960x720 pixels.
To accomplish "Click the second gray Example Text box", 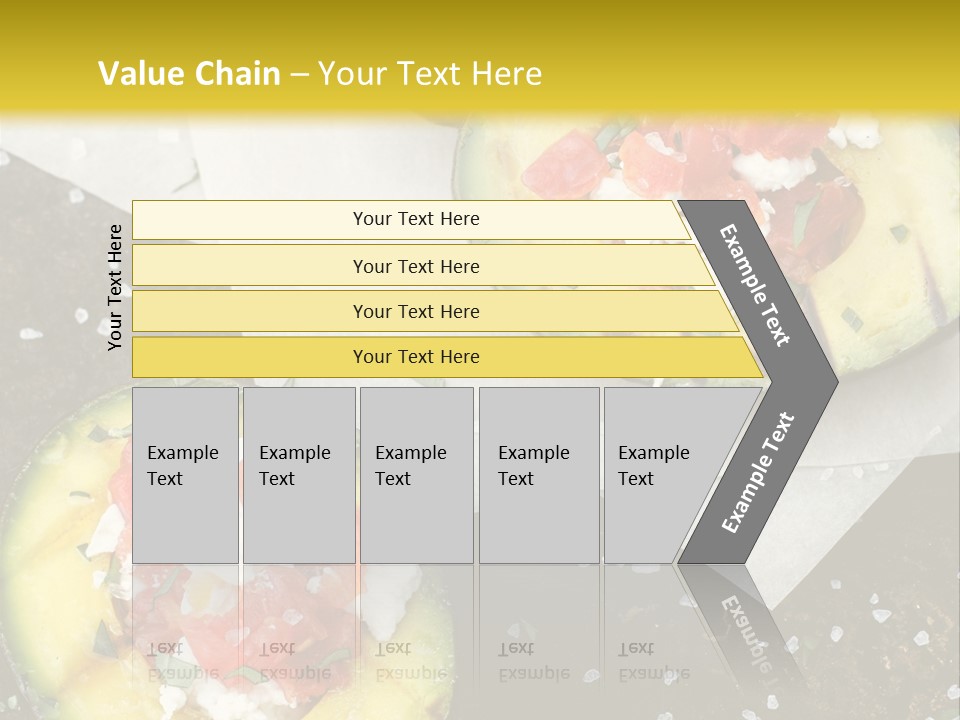I will (298, 475).
